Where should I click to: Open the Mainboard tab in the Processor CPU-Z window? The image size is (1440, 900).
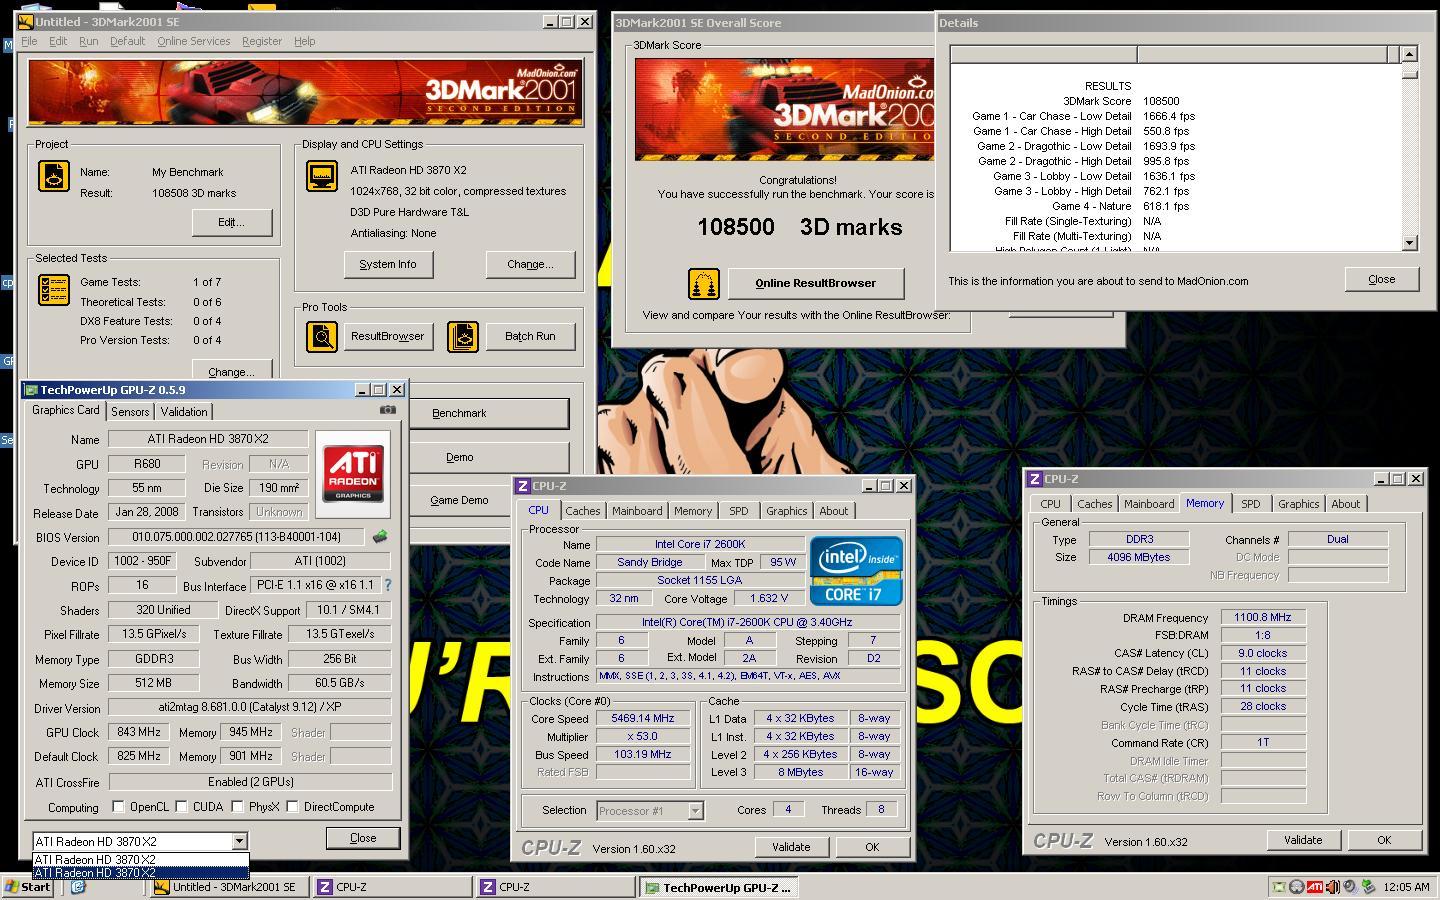click(x=637, y=511)
